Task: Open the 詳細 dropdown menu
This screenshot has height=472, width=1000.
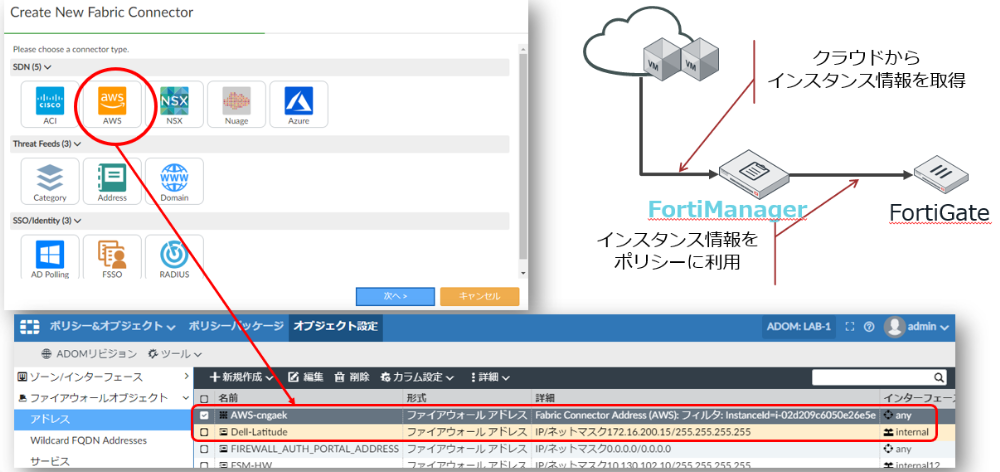Action: pos(489,377)
